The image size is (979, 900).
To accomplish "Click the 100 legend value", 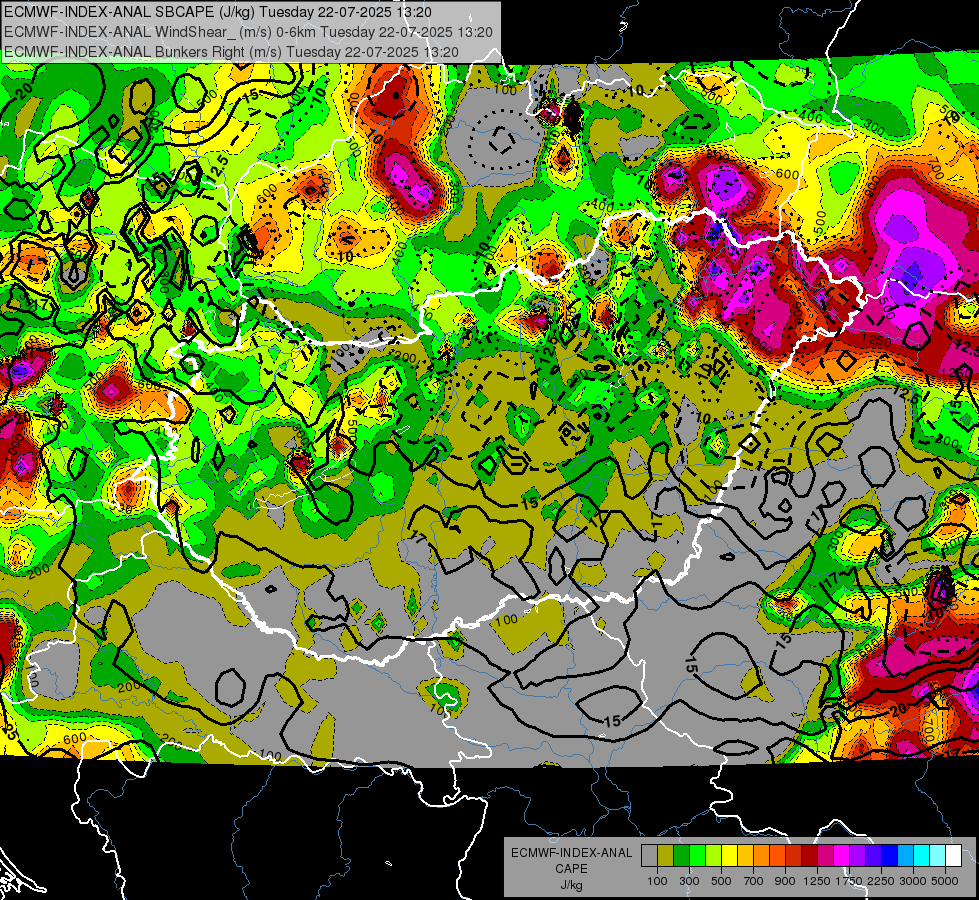I will (x=657, y=881).
